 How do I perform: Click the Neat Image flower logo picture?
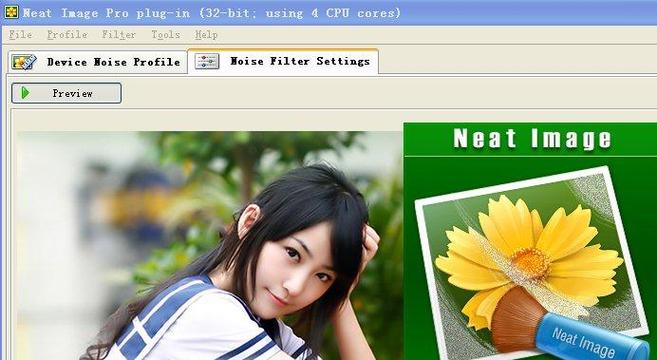coord(533,264)
